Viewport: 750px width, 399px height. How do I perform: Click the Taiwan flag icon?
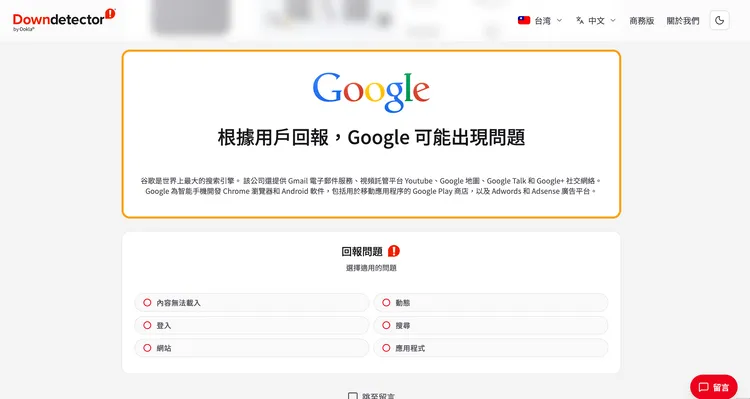[524, 20]
